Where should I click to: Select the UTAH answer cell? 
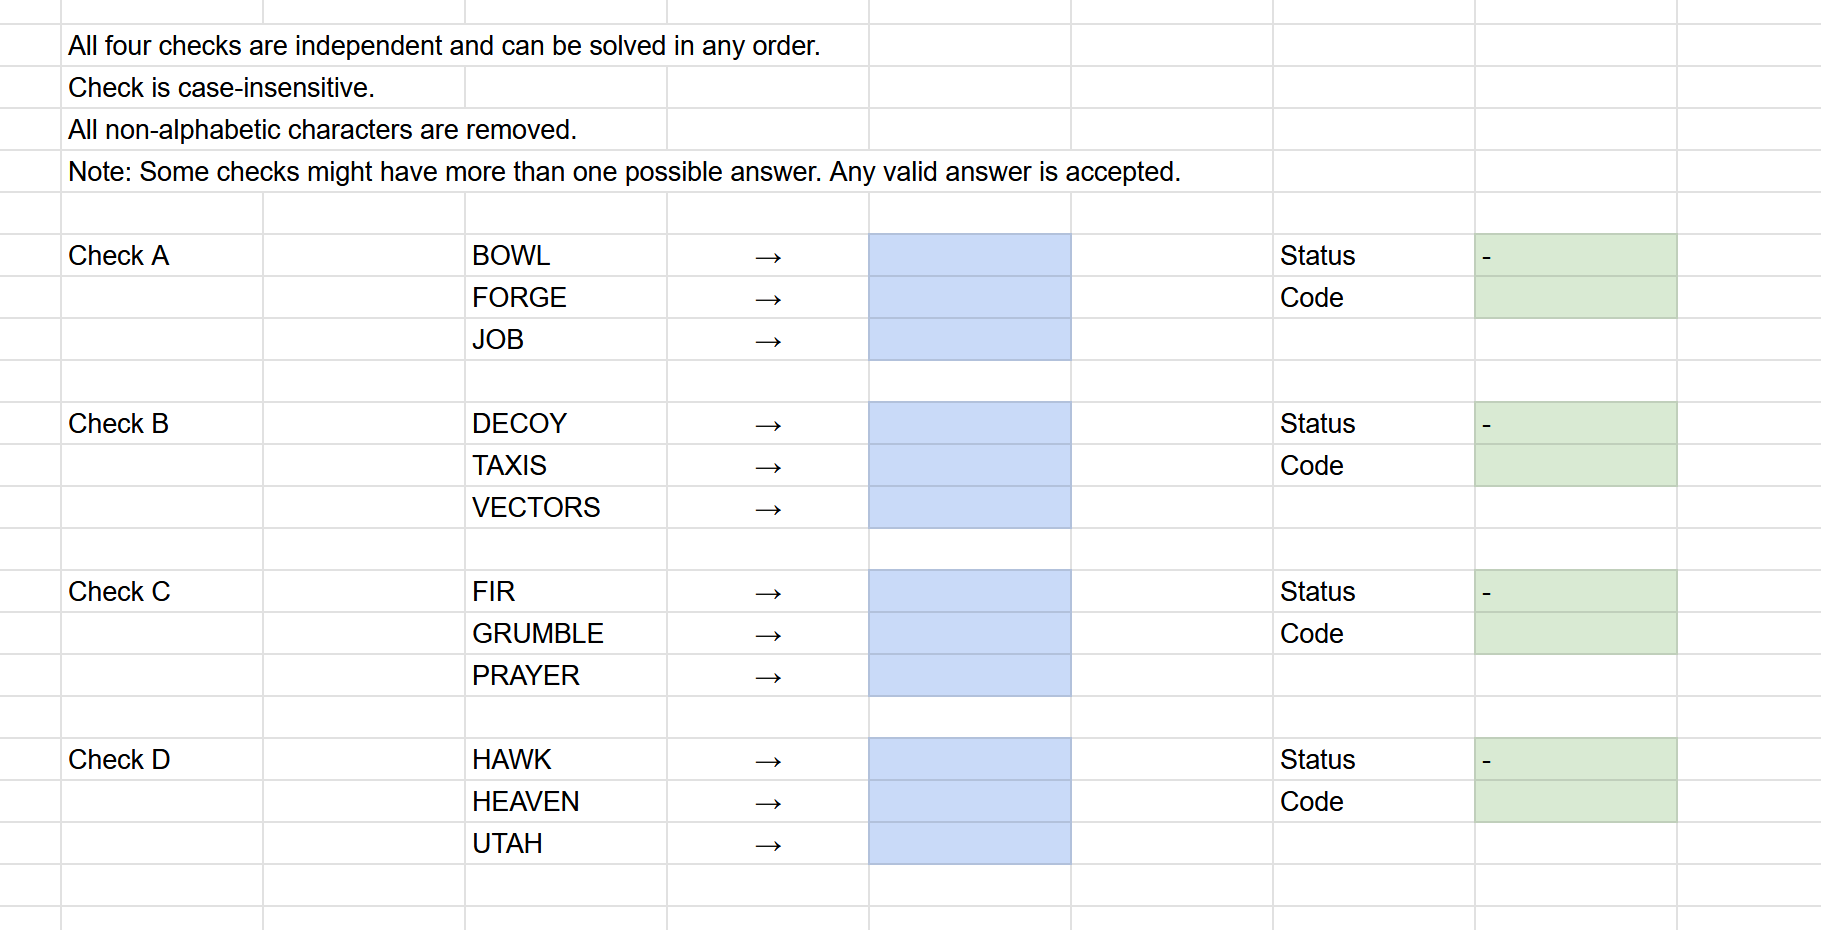point(969,844)
